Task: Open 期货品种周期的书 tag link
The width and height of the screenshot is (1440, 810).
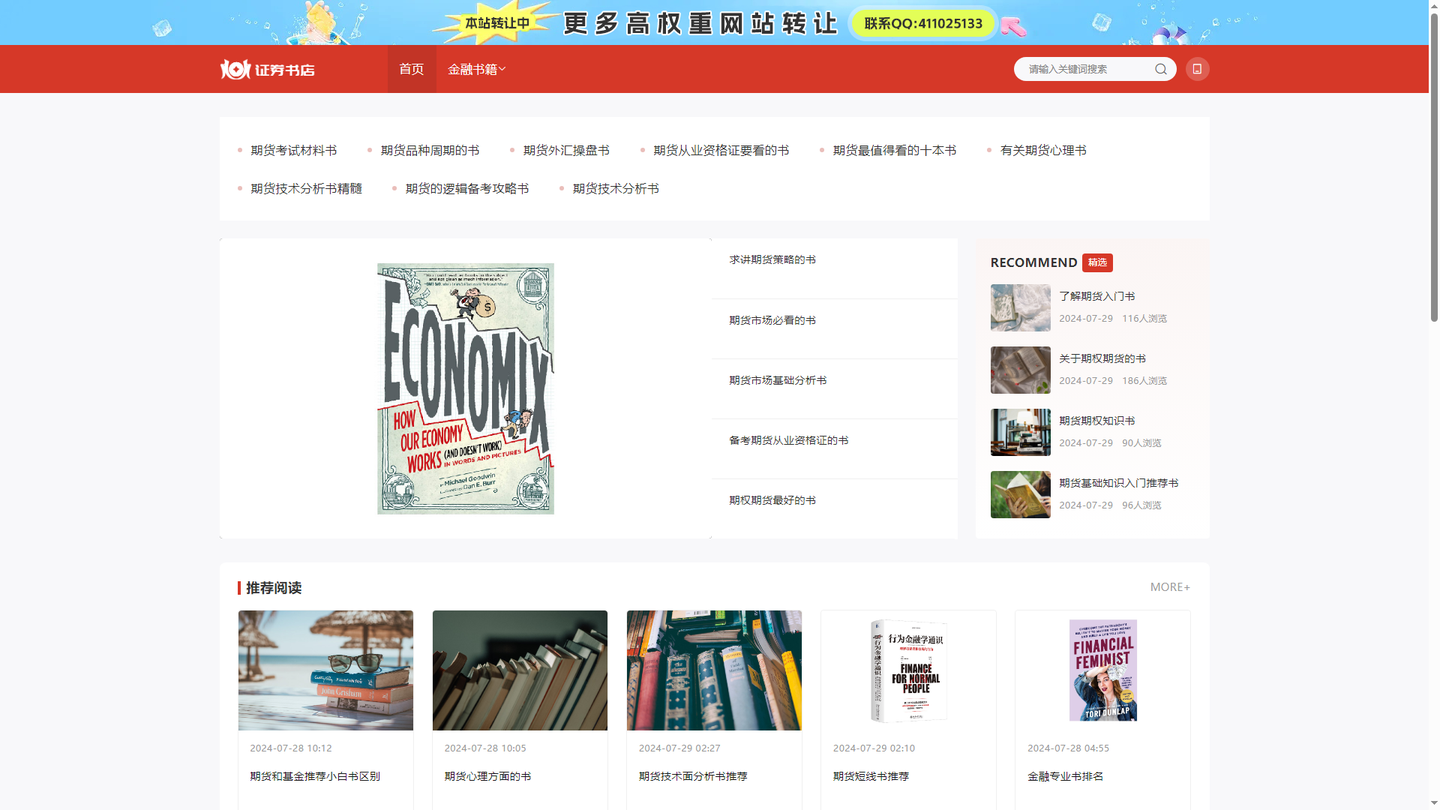Action: 430,150
